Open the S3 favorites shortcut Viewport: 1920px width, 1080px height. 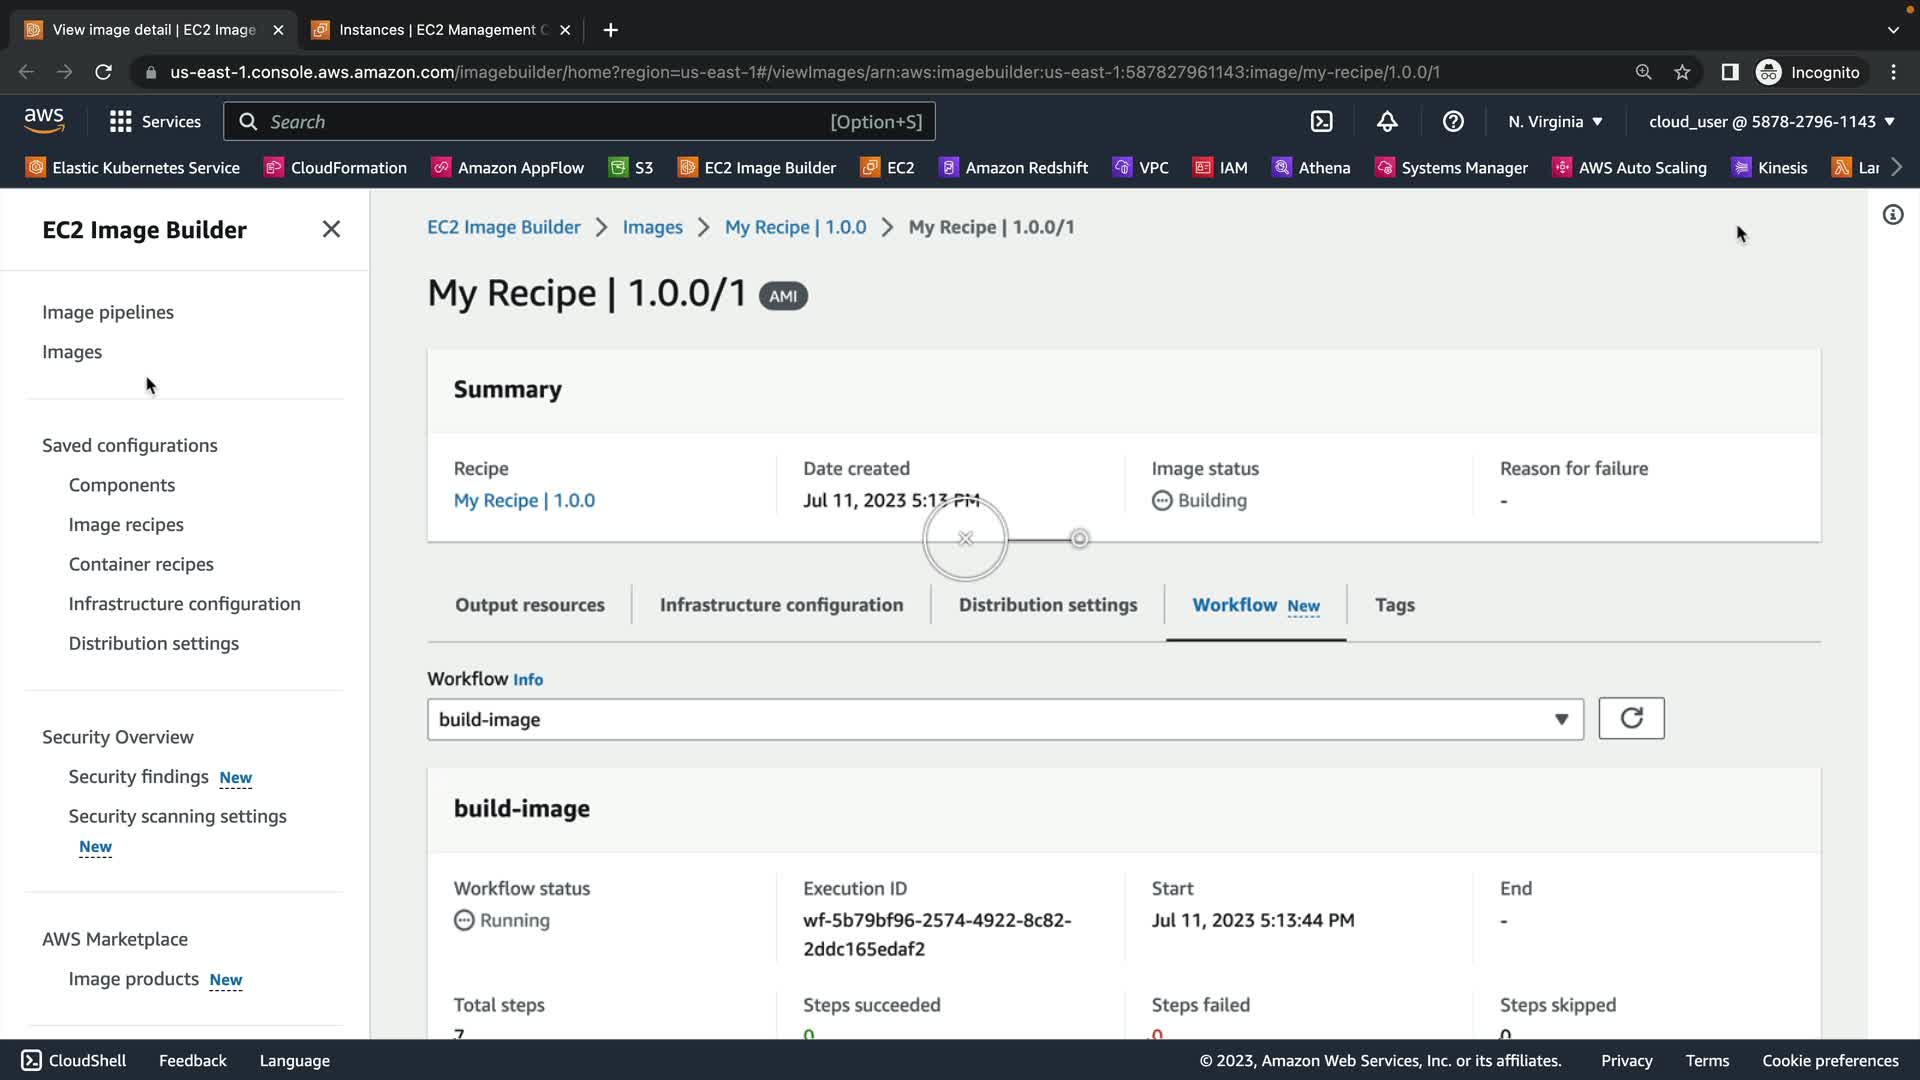(632, 168)
